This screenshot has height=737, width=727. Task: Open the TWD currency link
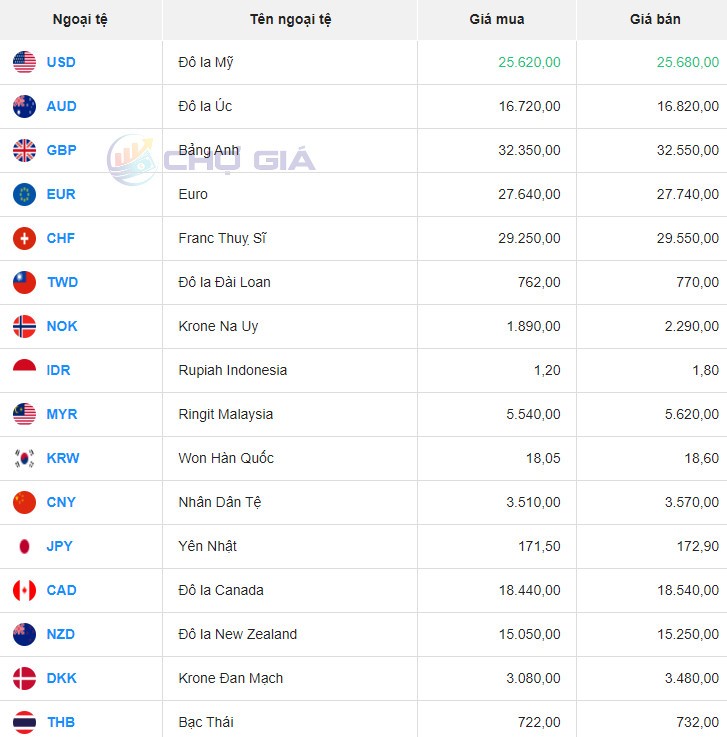point(62,282)
